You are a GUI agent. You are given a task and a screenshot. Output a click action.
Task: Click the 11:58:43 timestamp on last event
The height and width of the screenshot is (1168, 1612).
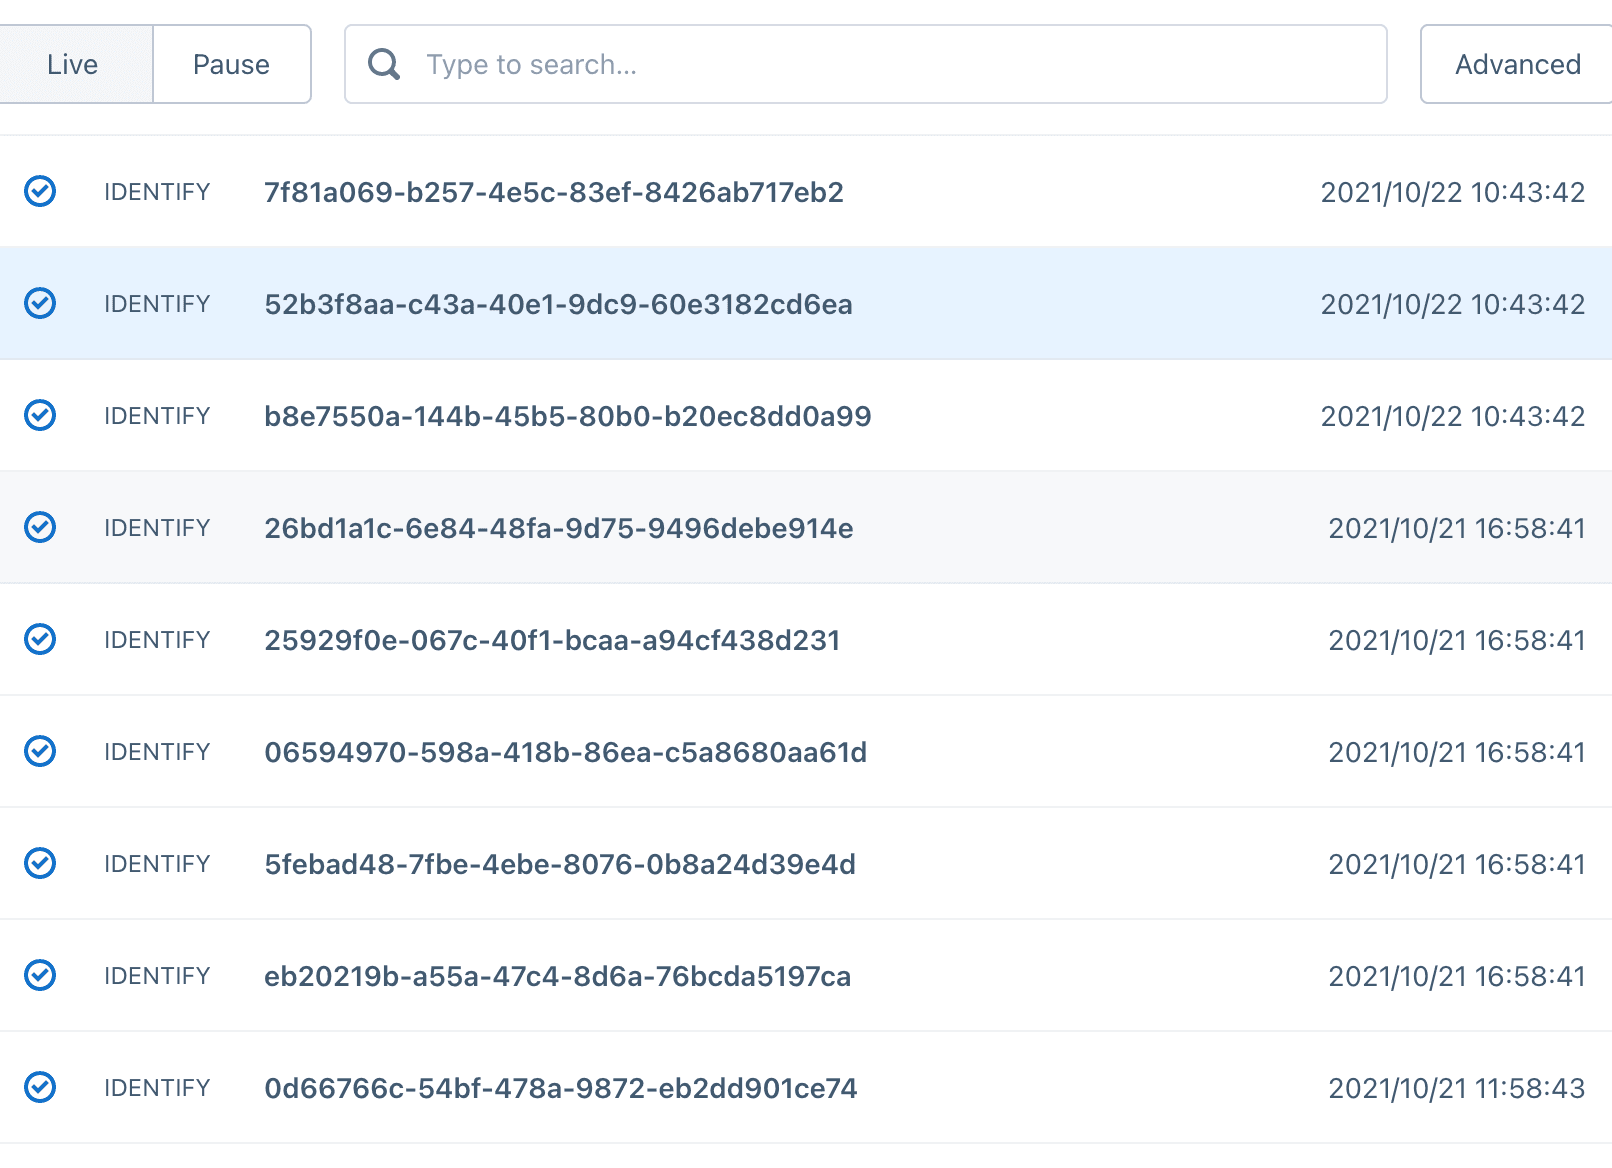1456,1088
